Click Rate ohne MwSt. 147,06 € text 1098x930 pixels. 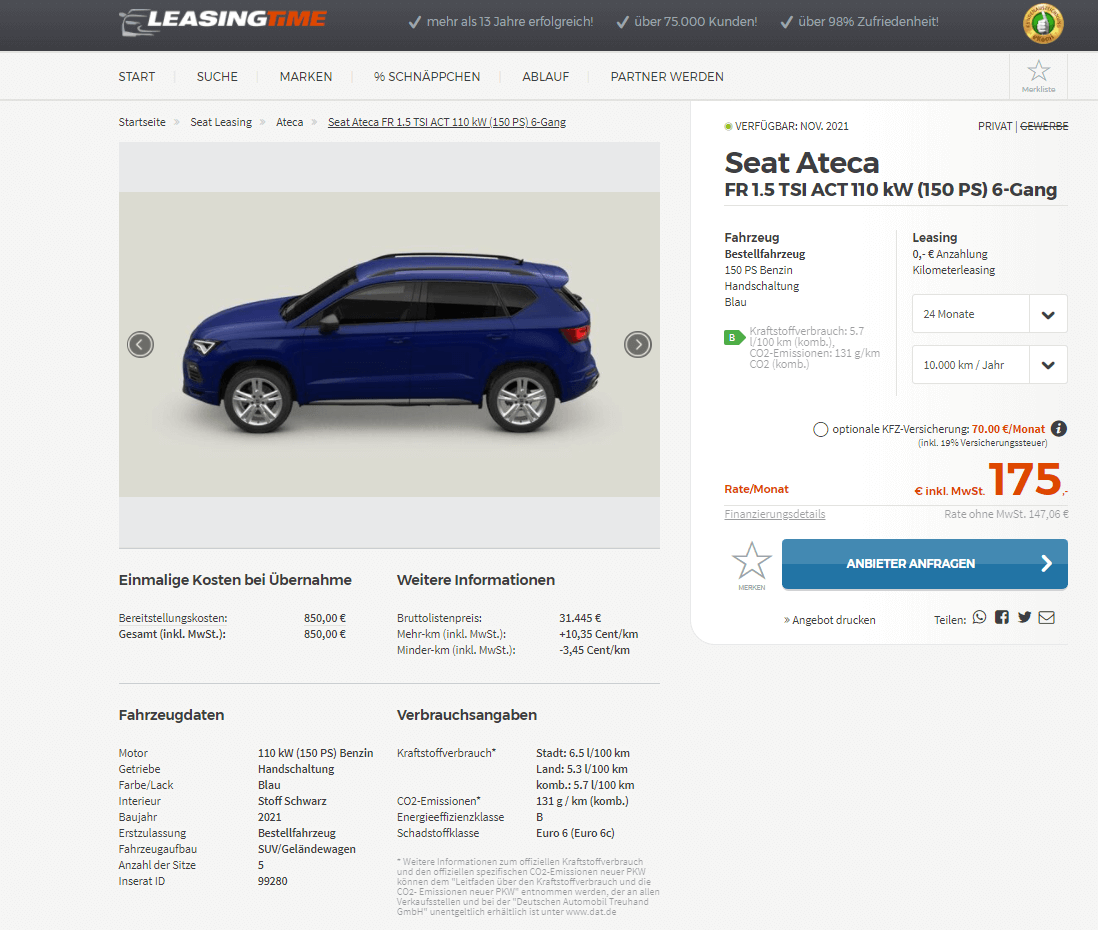click(1006, 514)
